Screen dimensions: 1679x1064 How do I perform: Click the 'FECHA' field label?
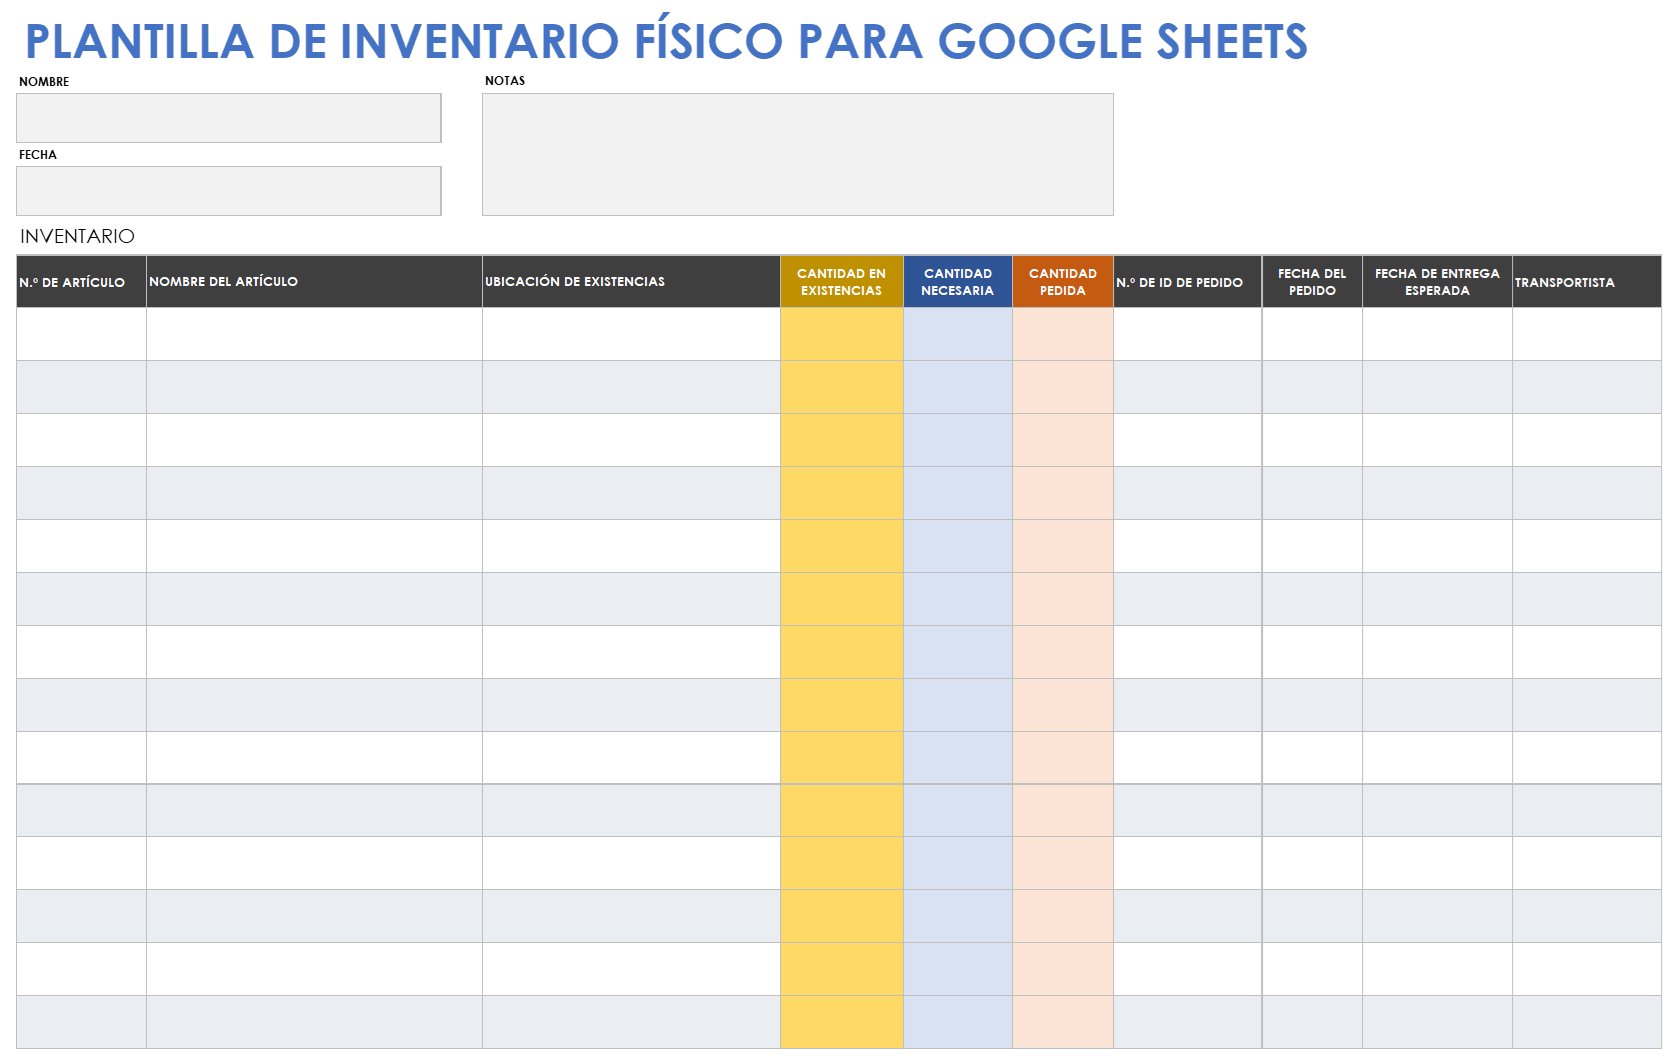pyautogui.click(x=38, y=155)
